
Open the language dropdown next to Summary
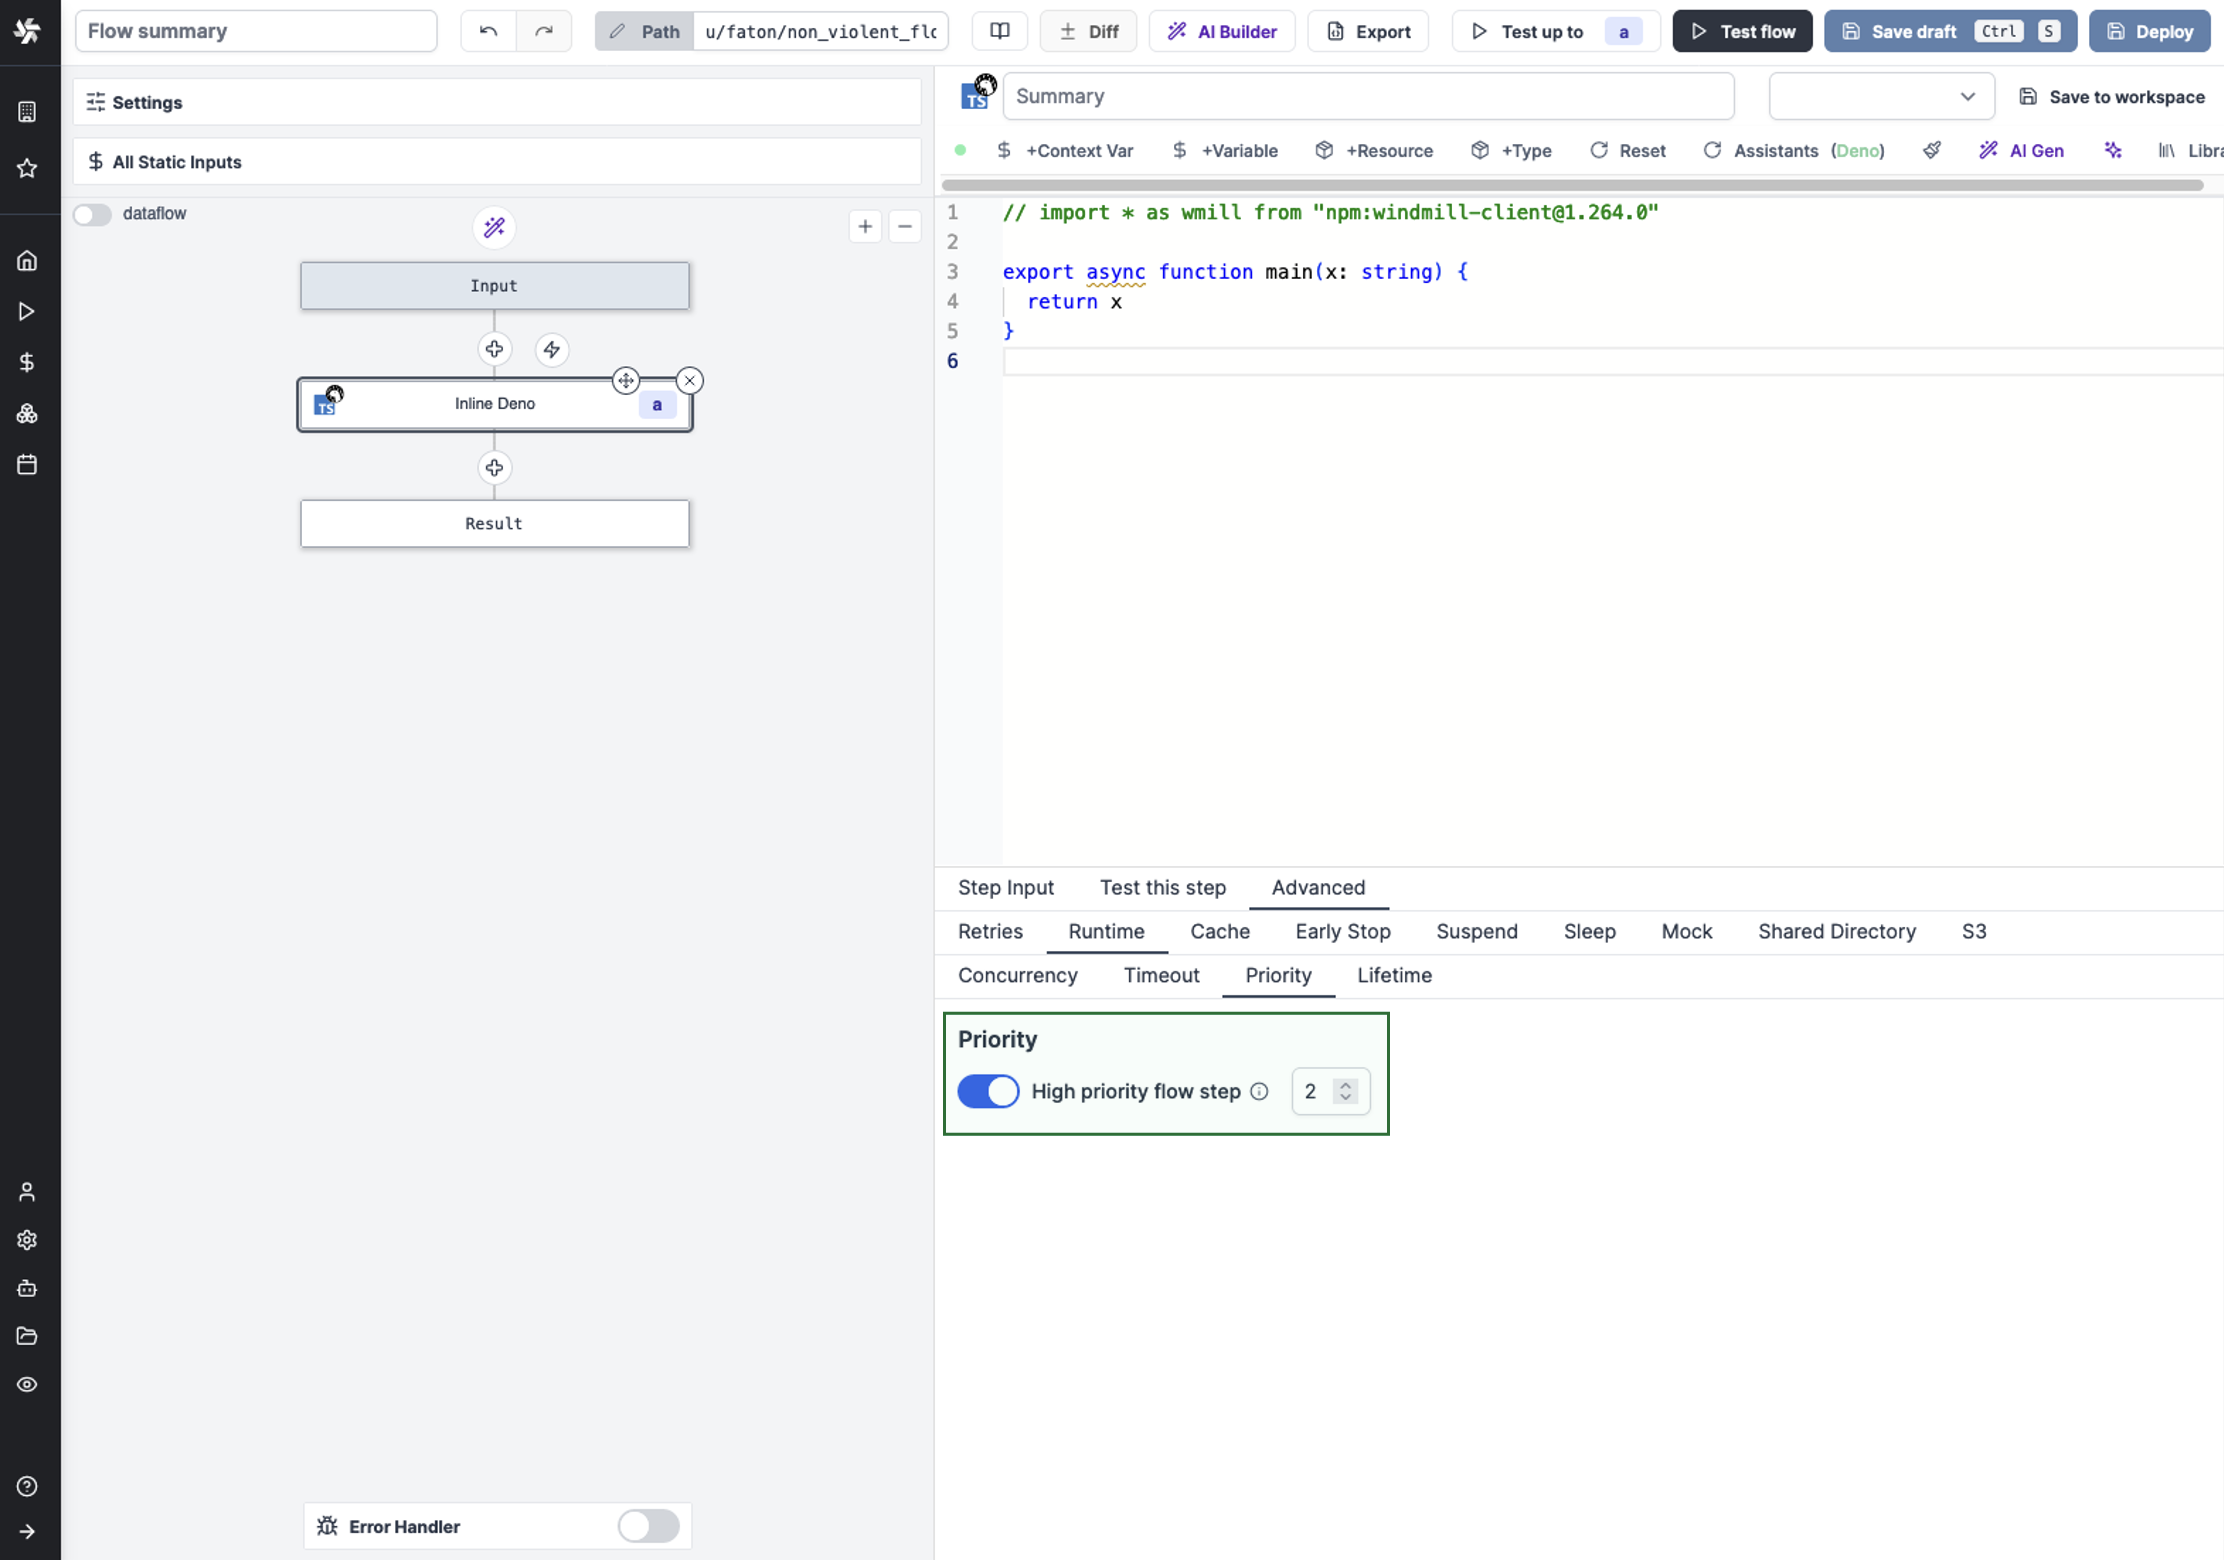pyautogui.click(x=1880, y=96)
